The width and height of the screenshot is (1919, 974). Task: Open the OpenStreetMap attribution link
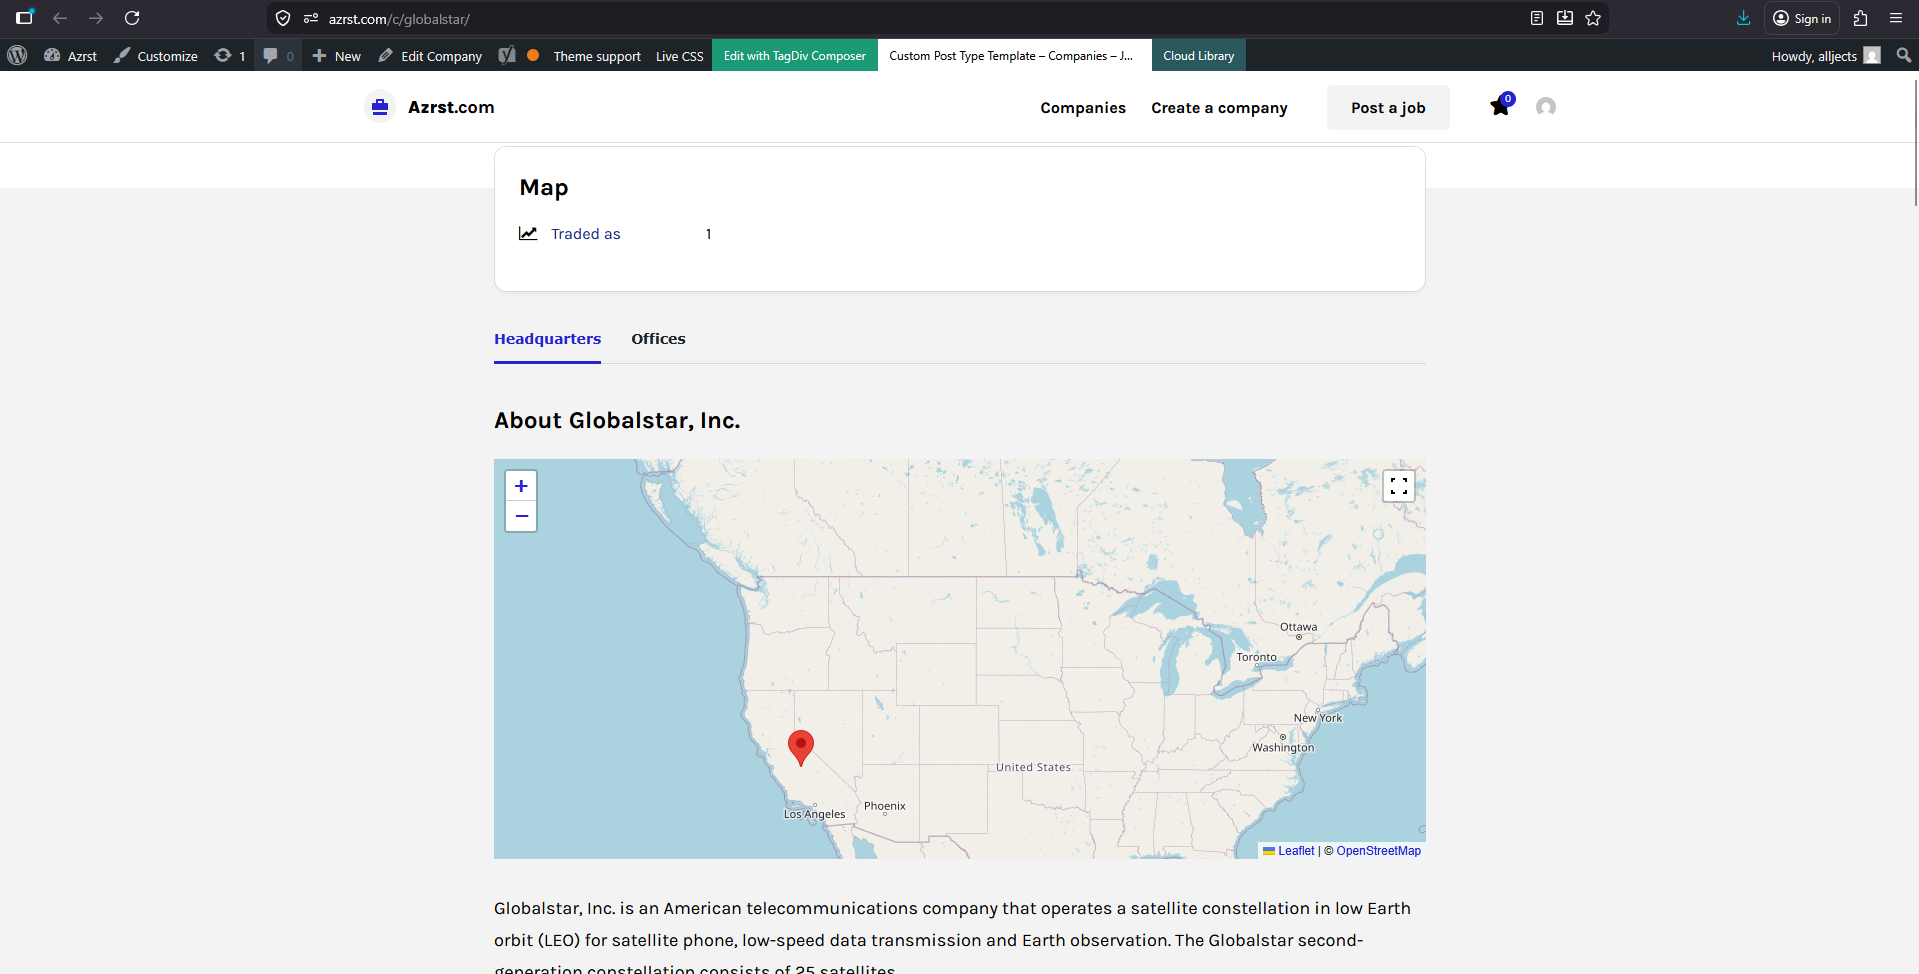tap(1379, 851)
